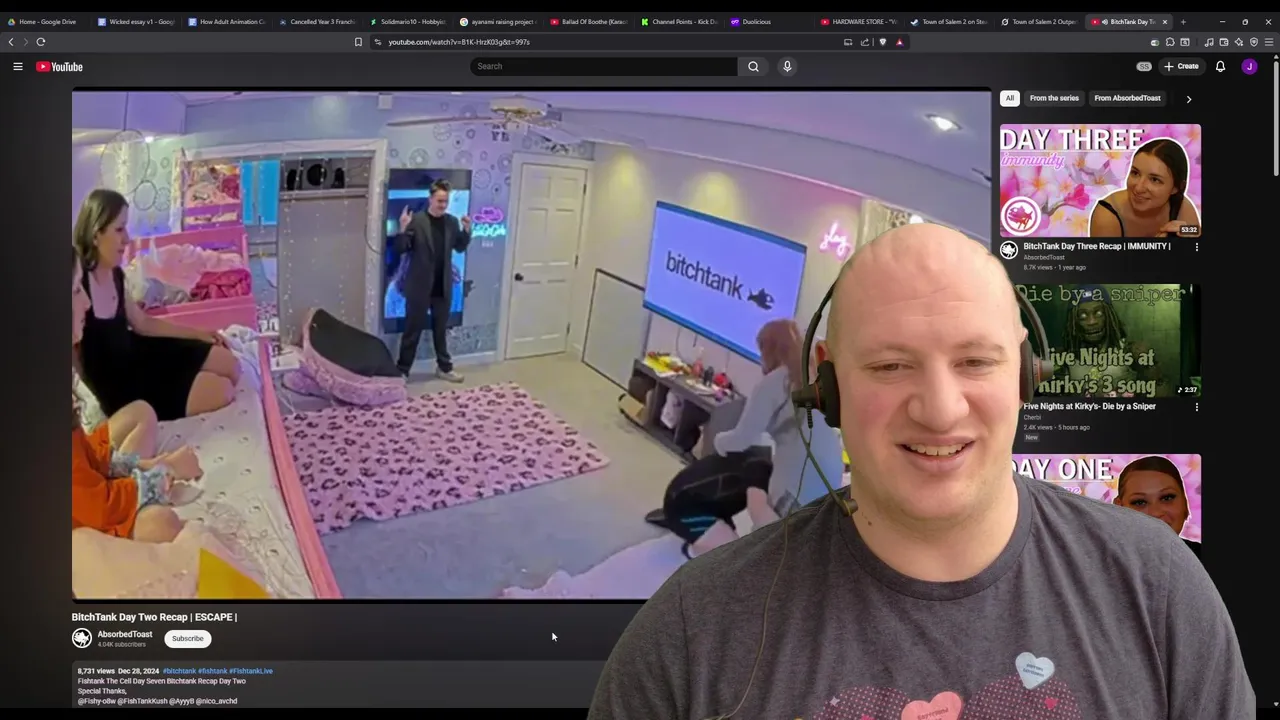
Task: Show more filter chips with right chevron
Action: (1188, 99)
